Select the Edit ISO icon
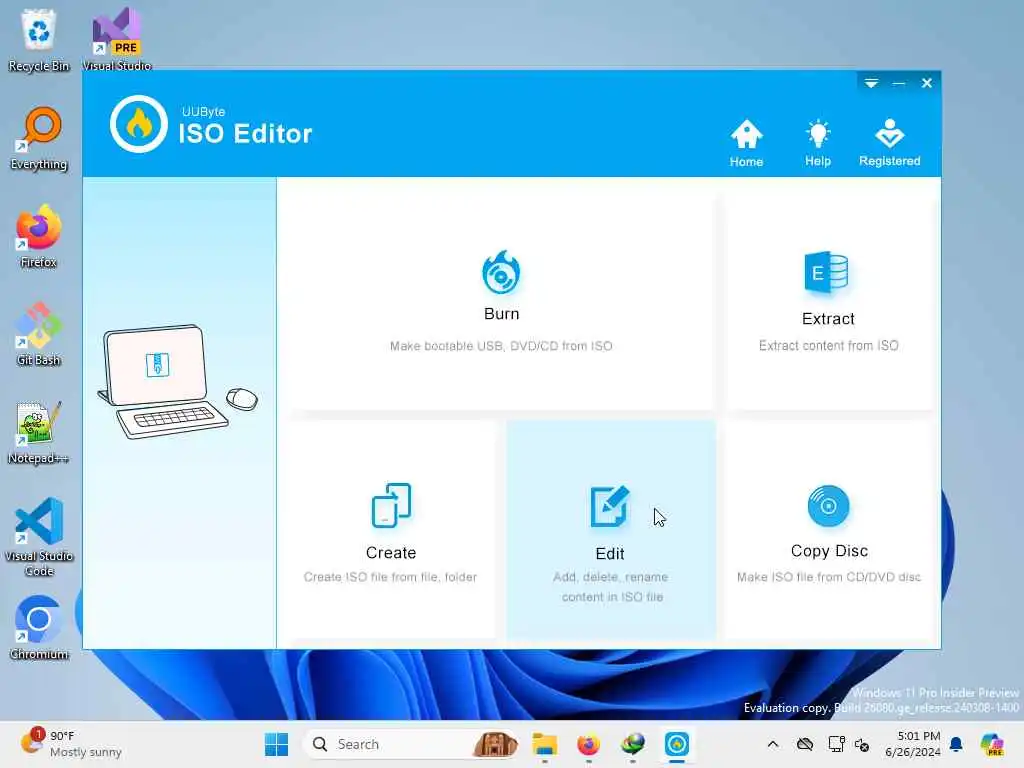 (x=609, y=505)
